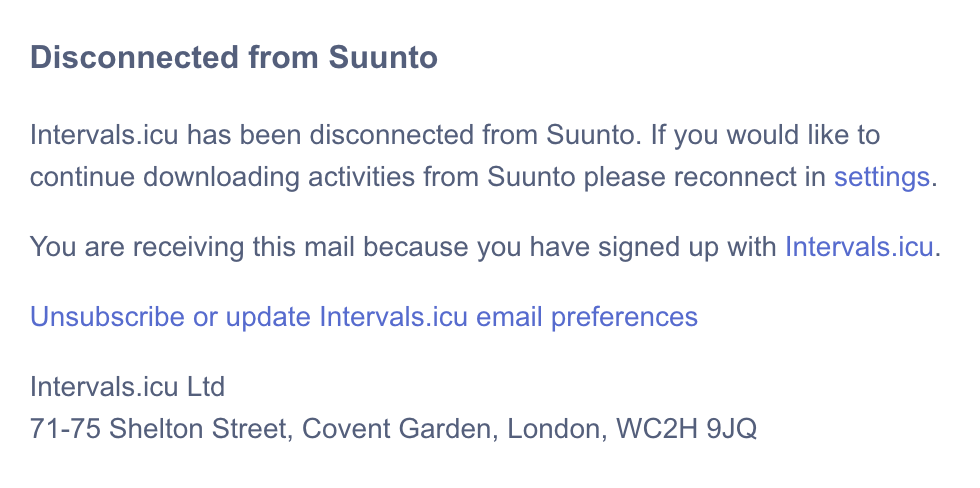The height and width of the screenshot is (488, 980).
Task: Click "Suunto" in the bold heading
Action: click(x=383, y=58)
